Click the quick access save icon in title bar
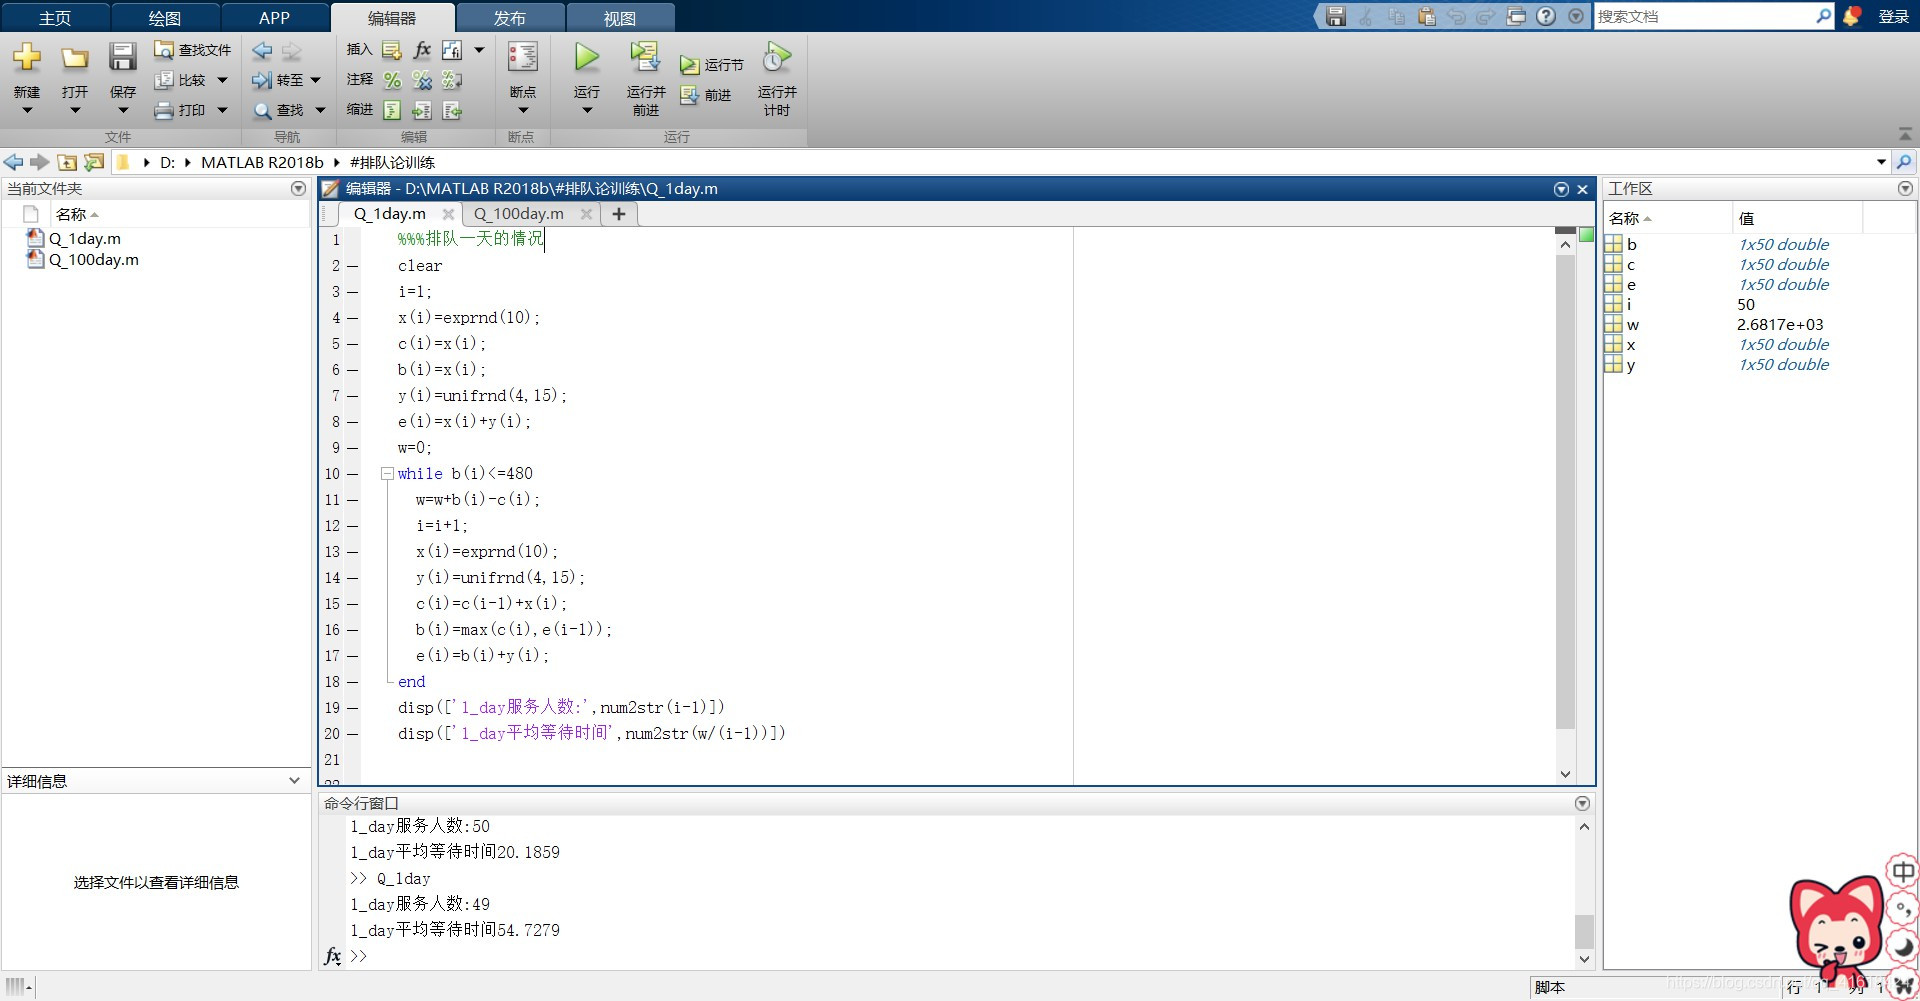Viewport: 1920px width, 1001px height. pos(1336,16)
